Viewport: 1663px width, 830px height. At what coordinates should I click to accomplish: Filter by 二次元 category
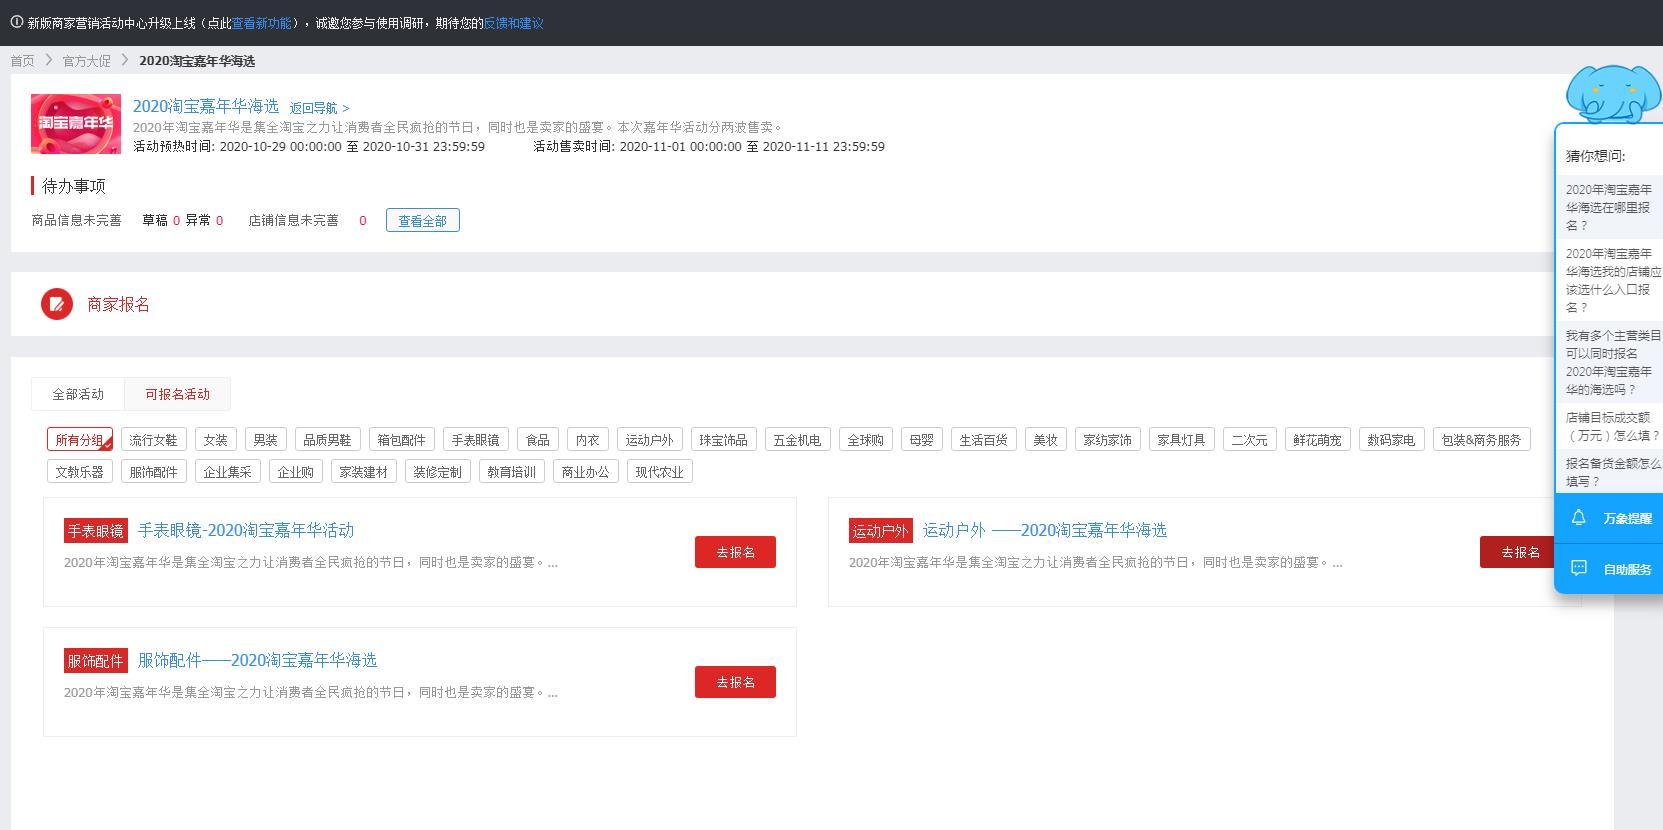1250,440
